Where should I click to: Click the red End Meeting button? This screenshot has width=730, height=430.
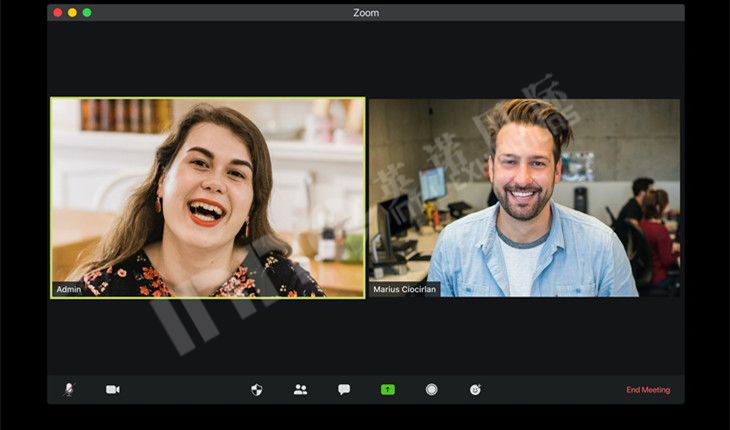tap(648, 390)
